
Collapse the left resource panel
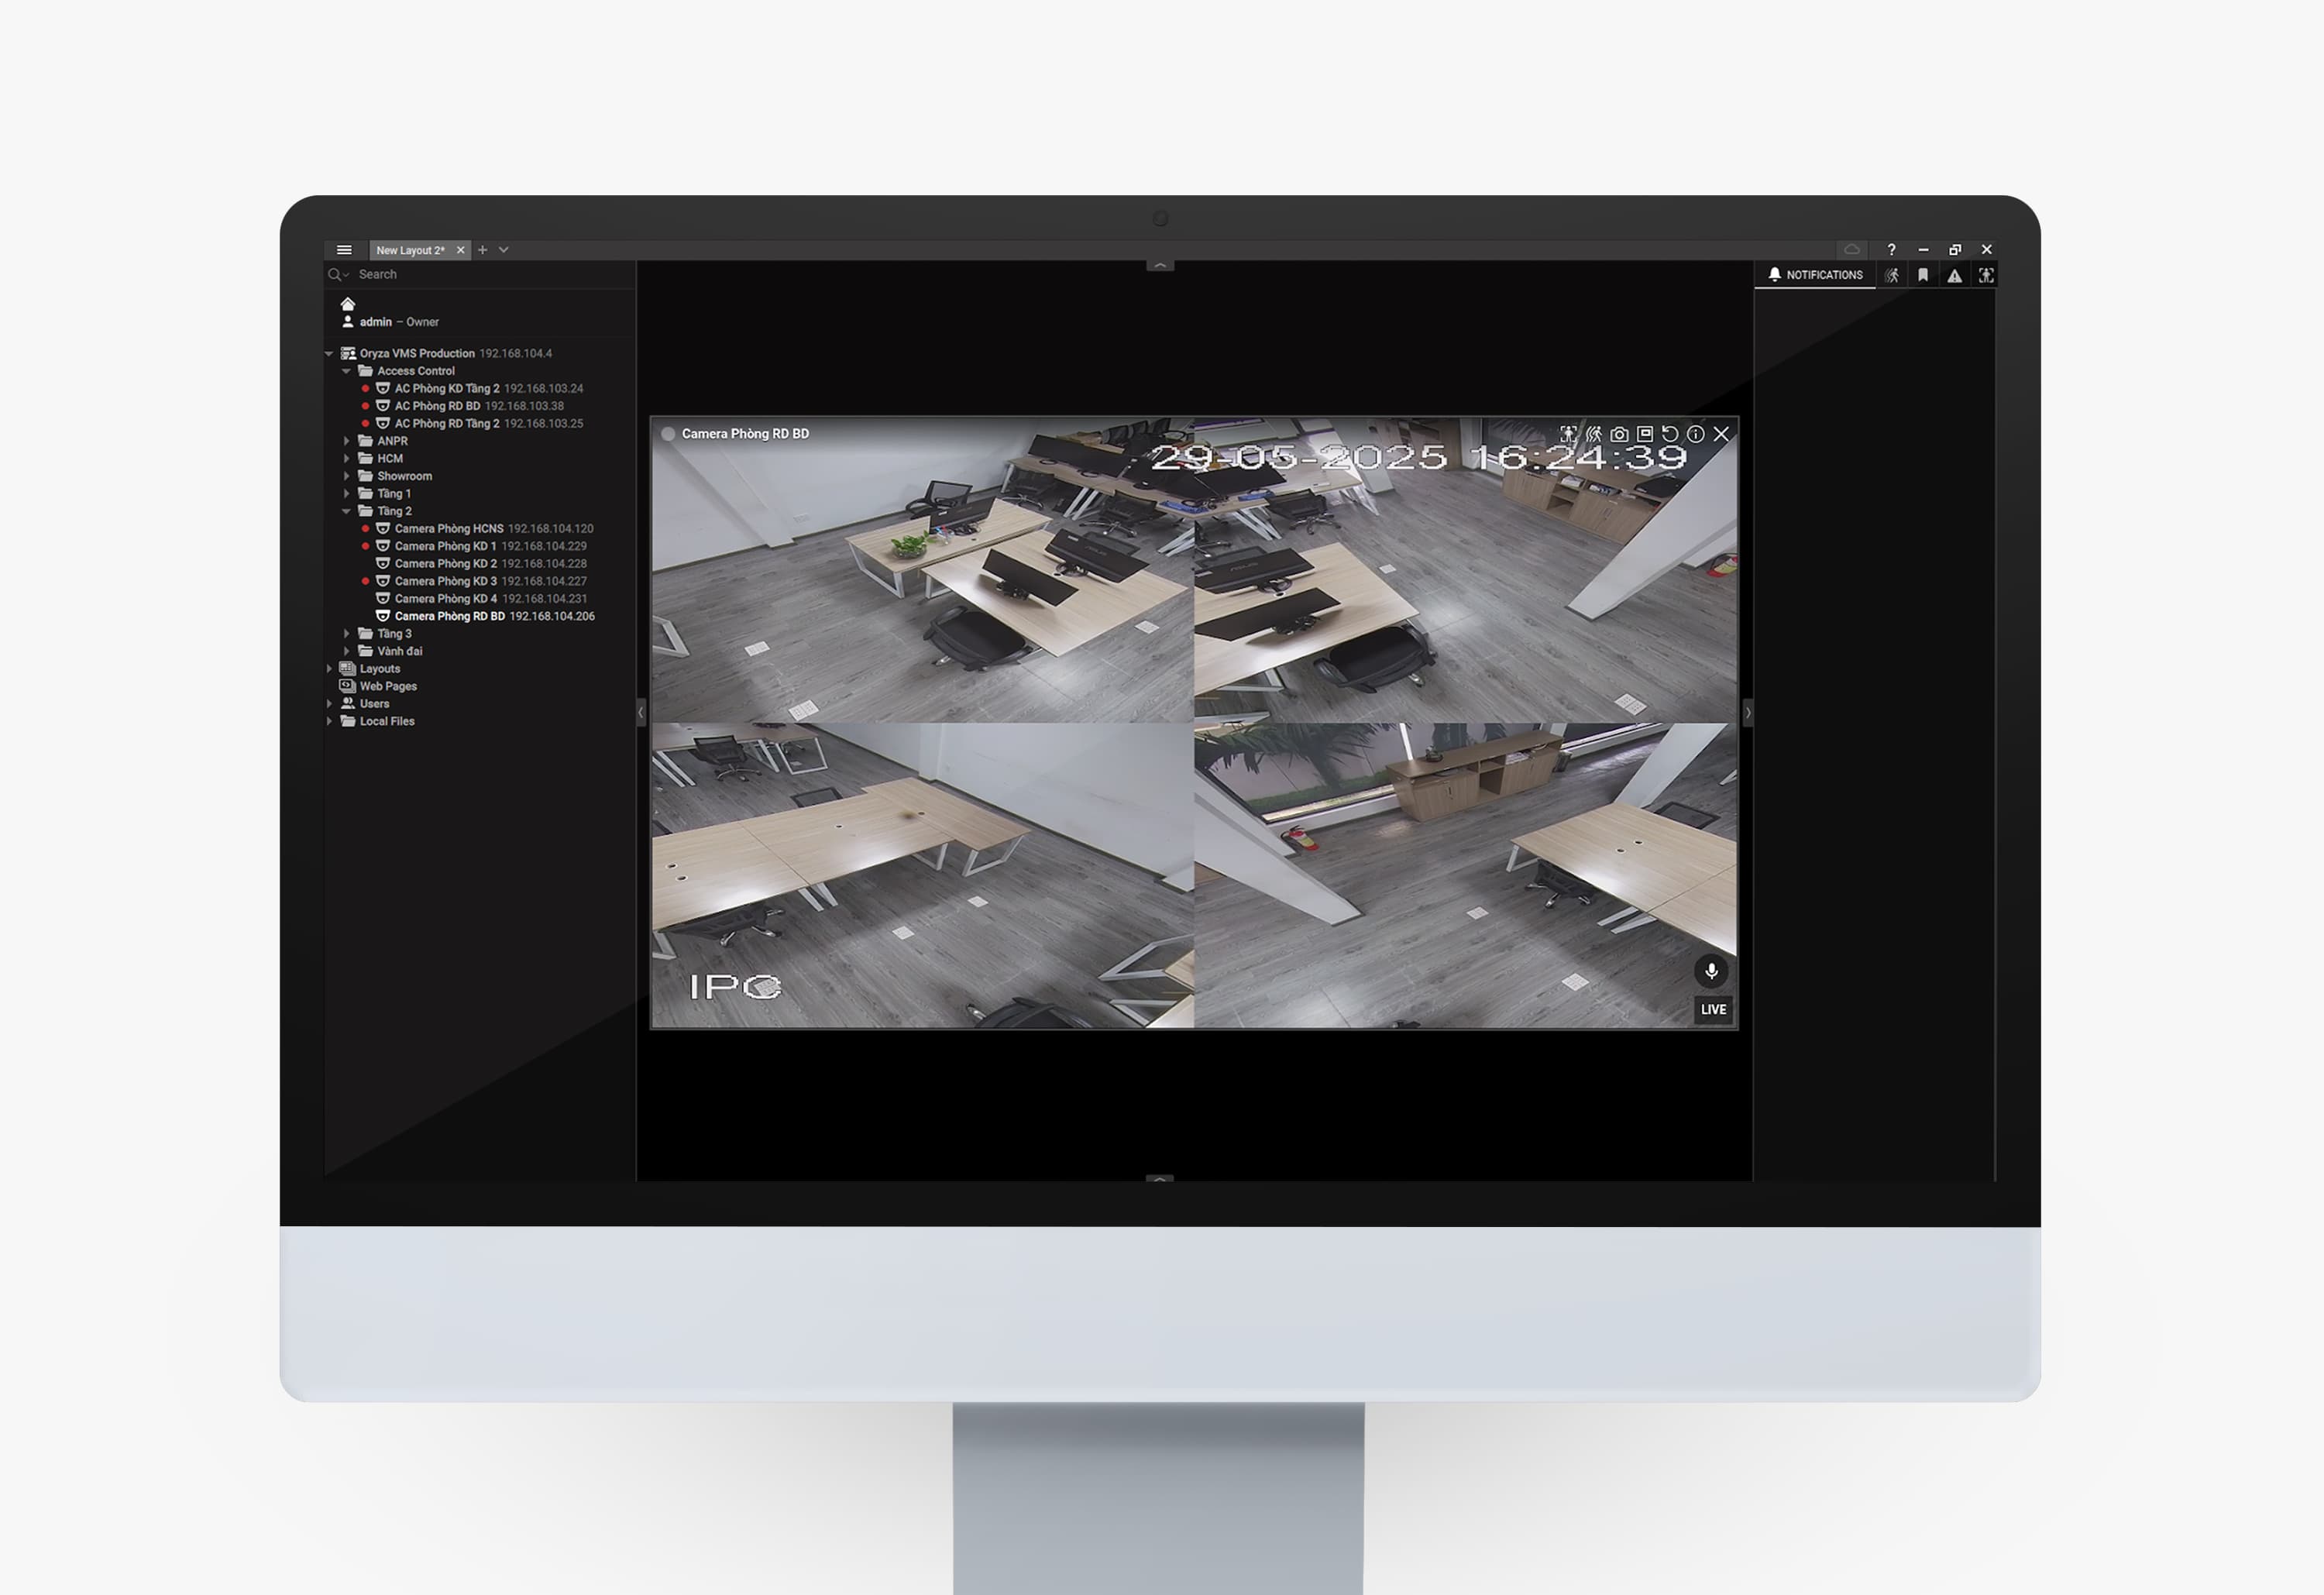[x=641, y=713]
